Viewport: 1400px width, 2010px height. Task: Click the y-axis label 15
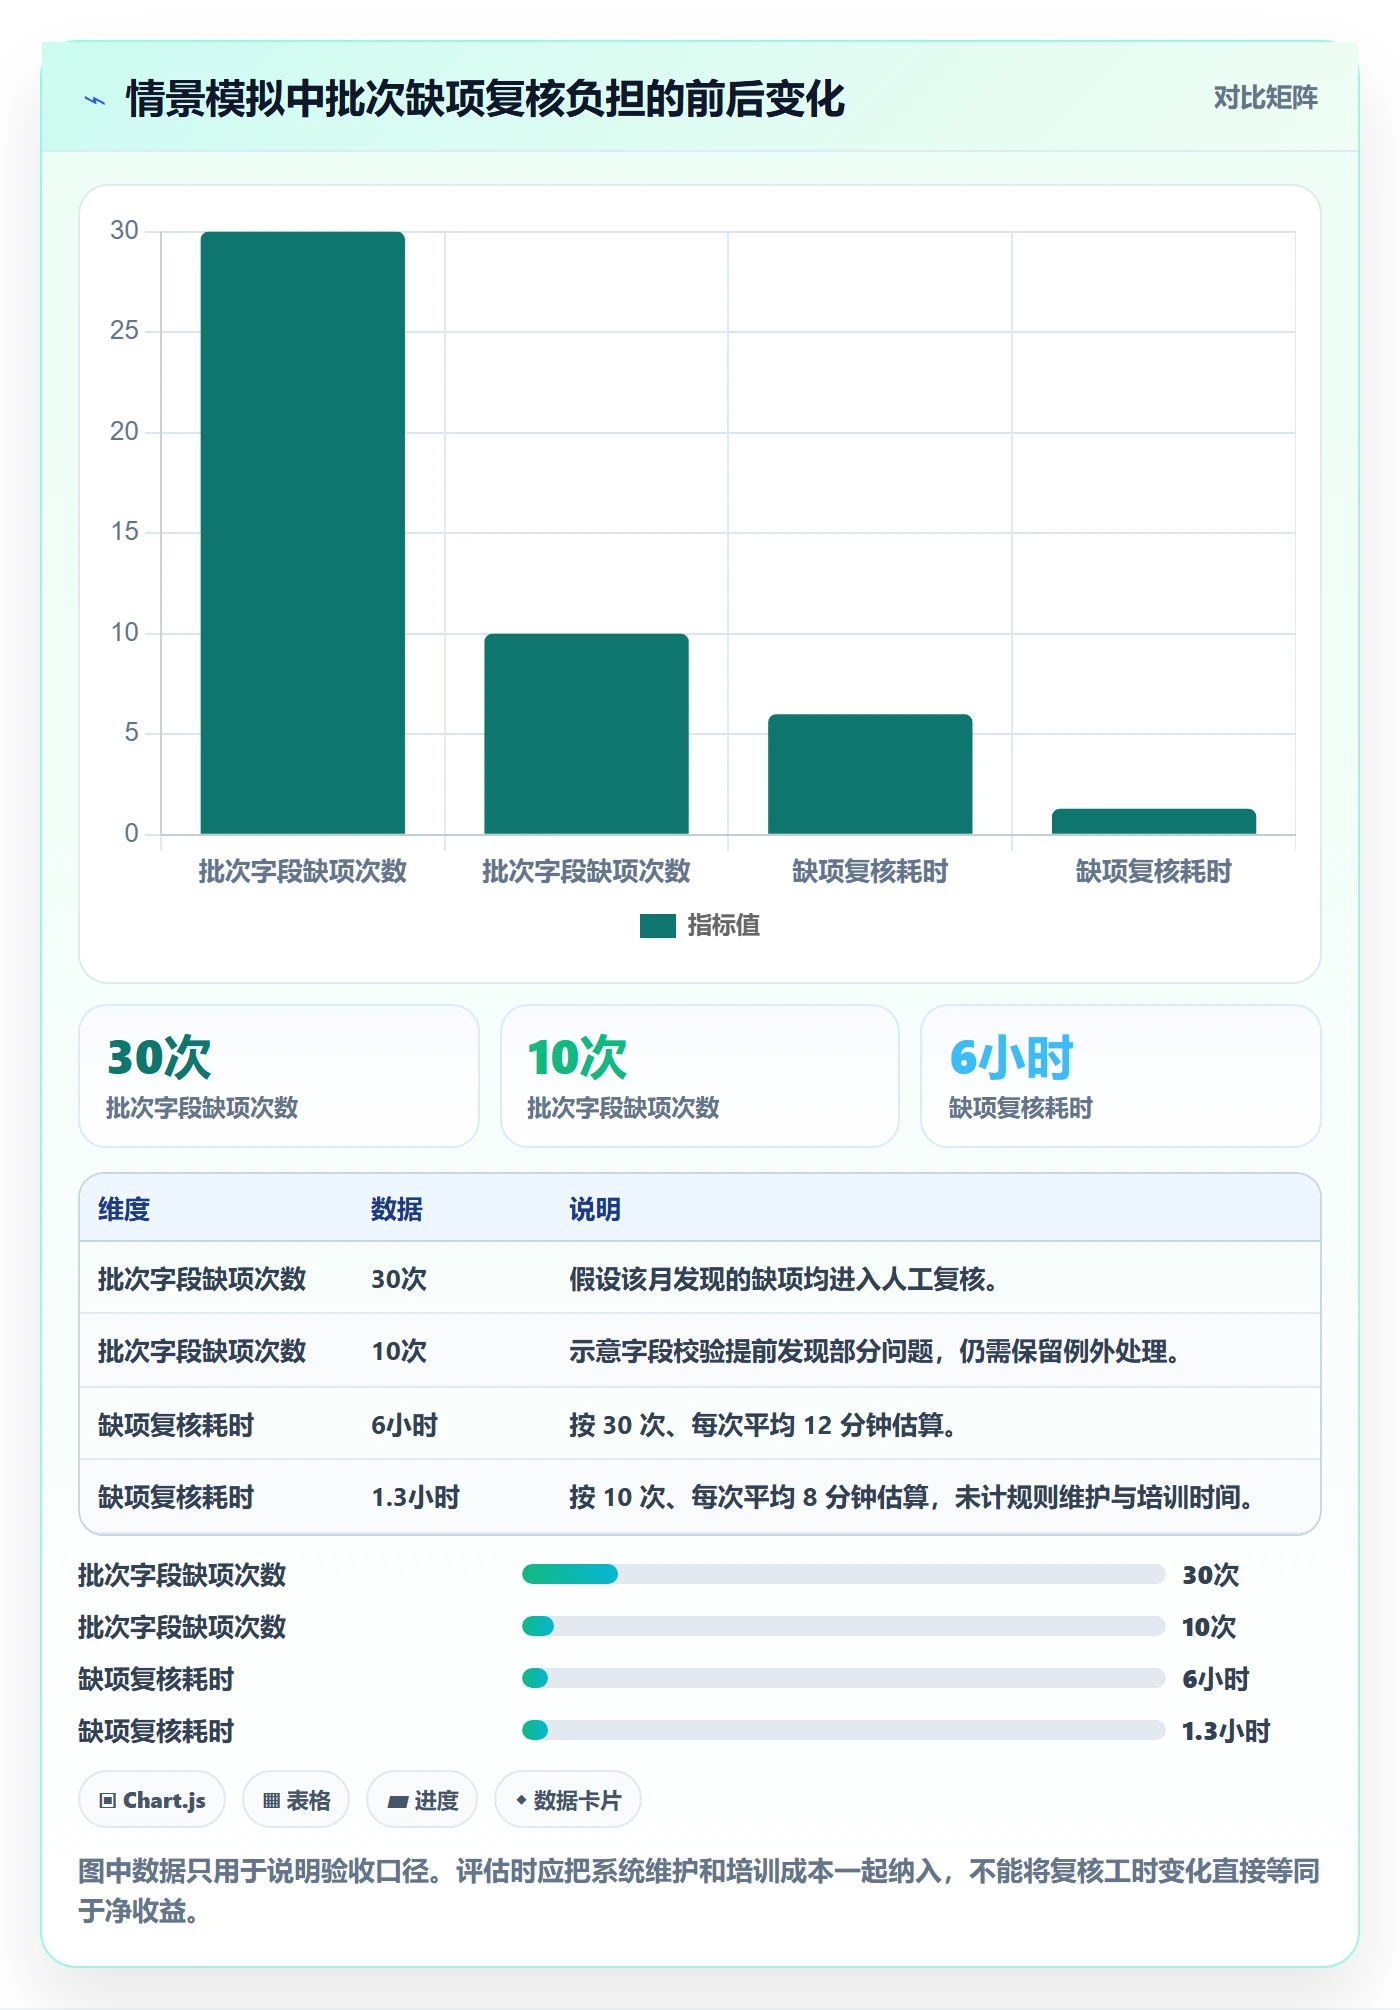tap(124, 532)
